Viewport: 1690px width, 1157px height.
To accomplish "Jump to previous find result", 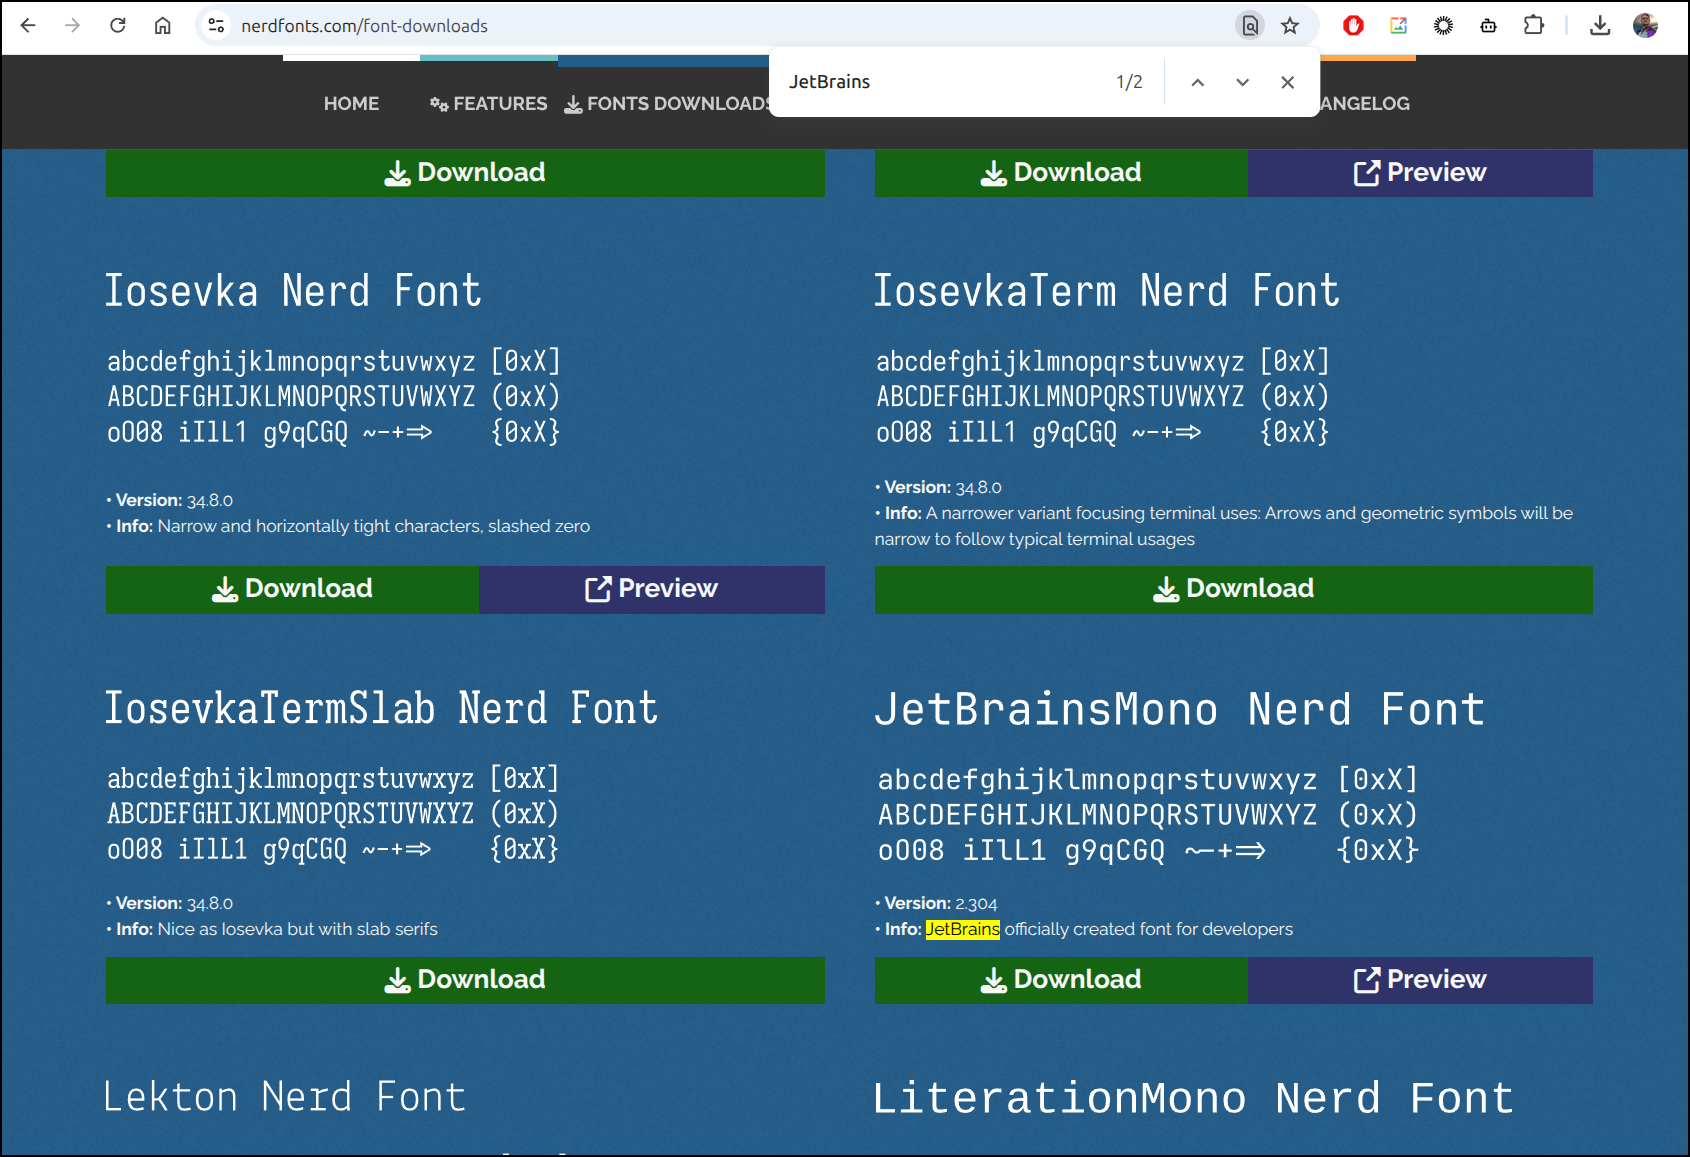I will click(1197, 82).
